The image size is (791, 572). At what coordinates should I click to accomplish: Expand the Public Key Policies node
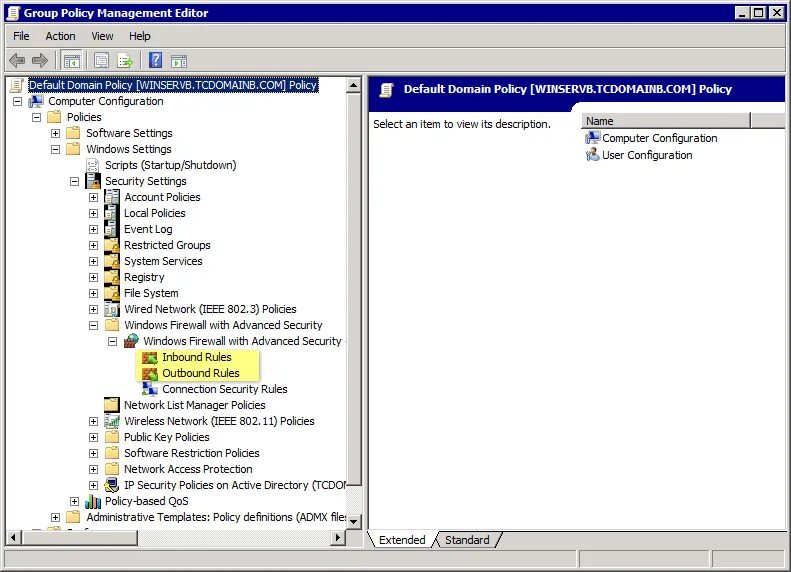pos(93,437)
